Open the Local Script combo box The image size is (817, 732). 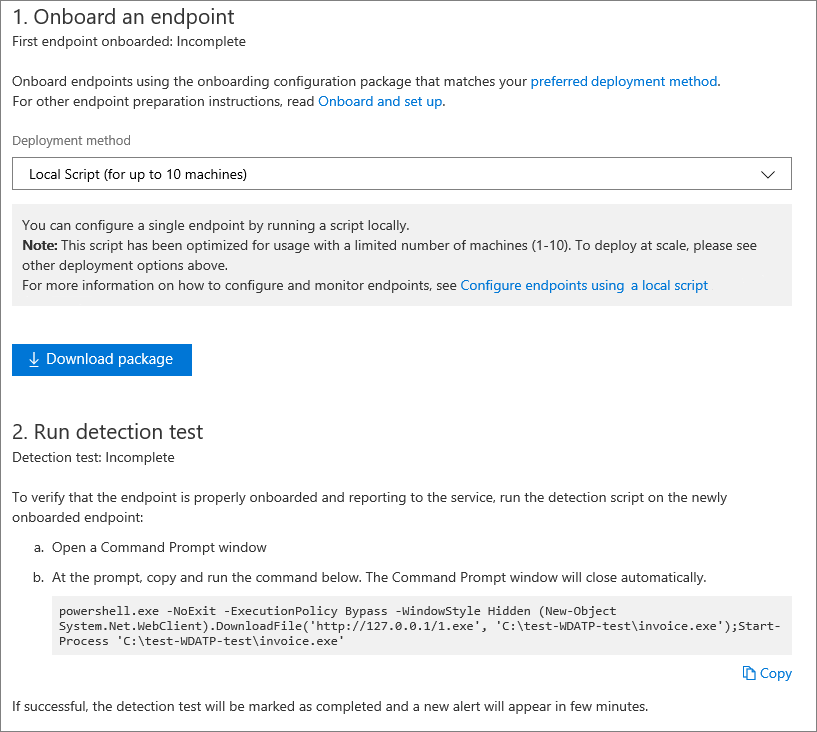[400, 174]
